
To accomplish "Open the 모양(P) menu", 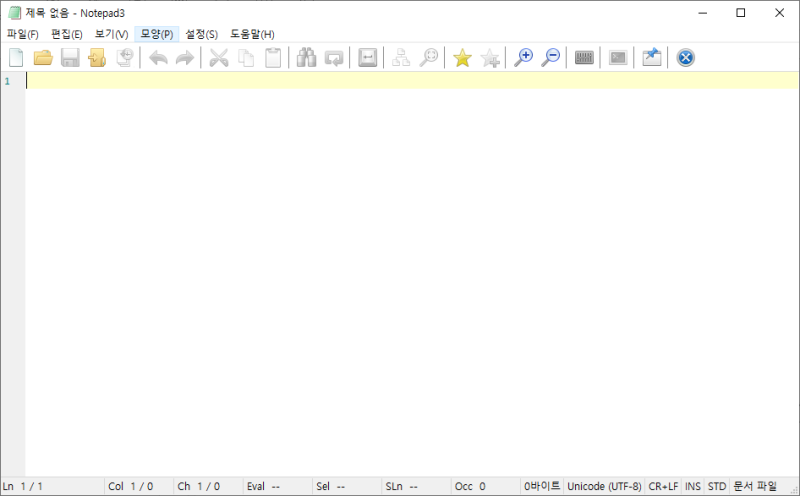I will pyautogui.click(x=157, y=34).
